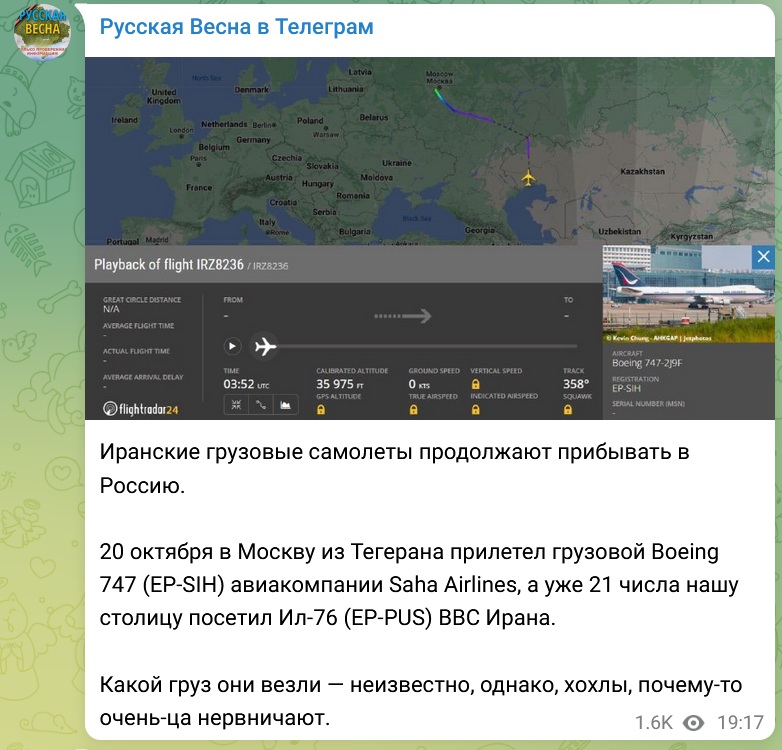Click the Moscow label on the map

[439, 77]
